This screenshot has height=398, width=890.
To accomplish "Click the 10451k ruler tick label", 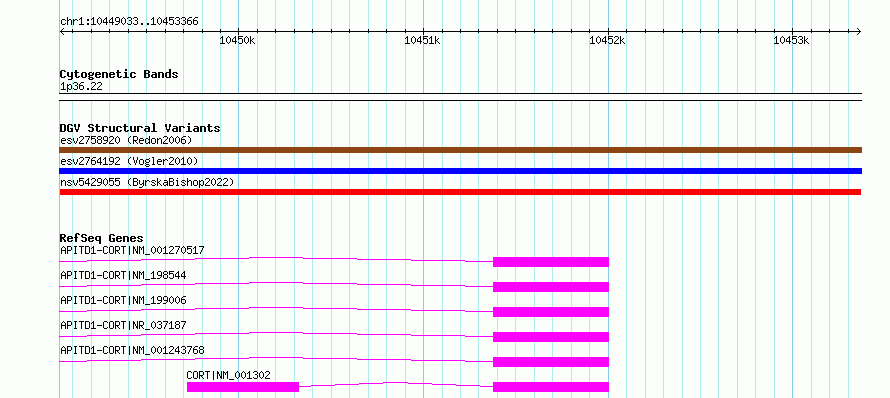I will 422,40.
